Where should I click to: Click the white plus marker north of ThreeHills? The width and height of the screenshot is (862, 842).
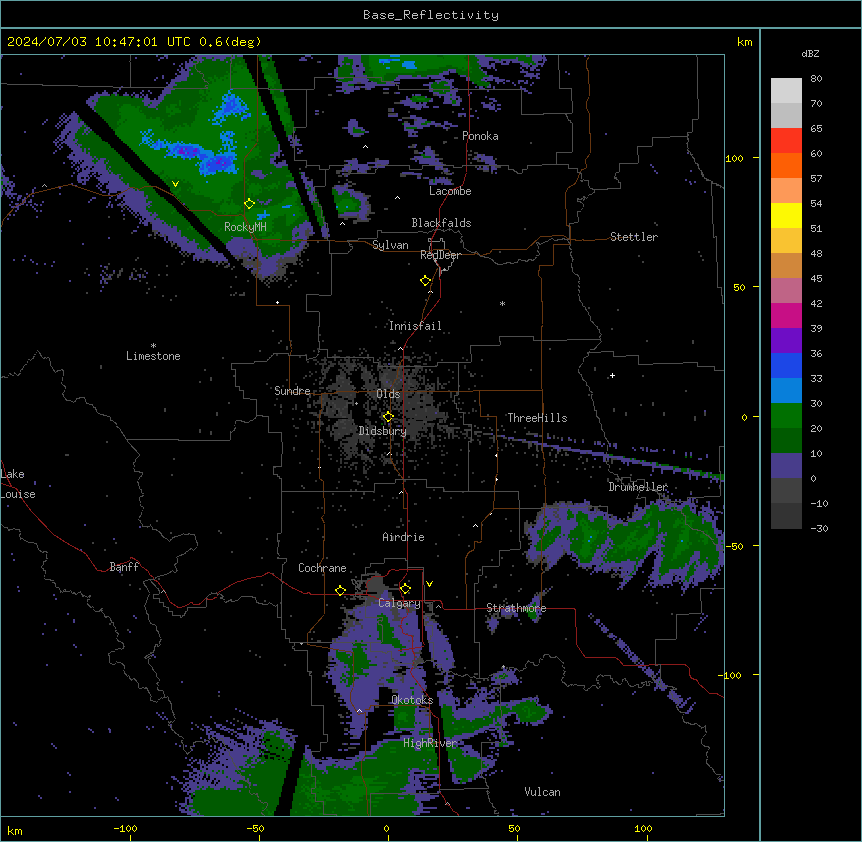(612, 375)
